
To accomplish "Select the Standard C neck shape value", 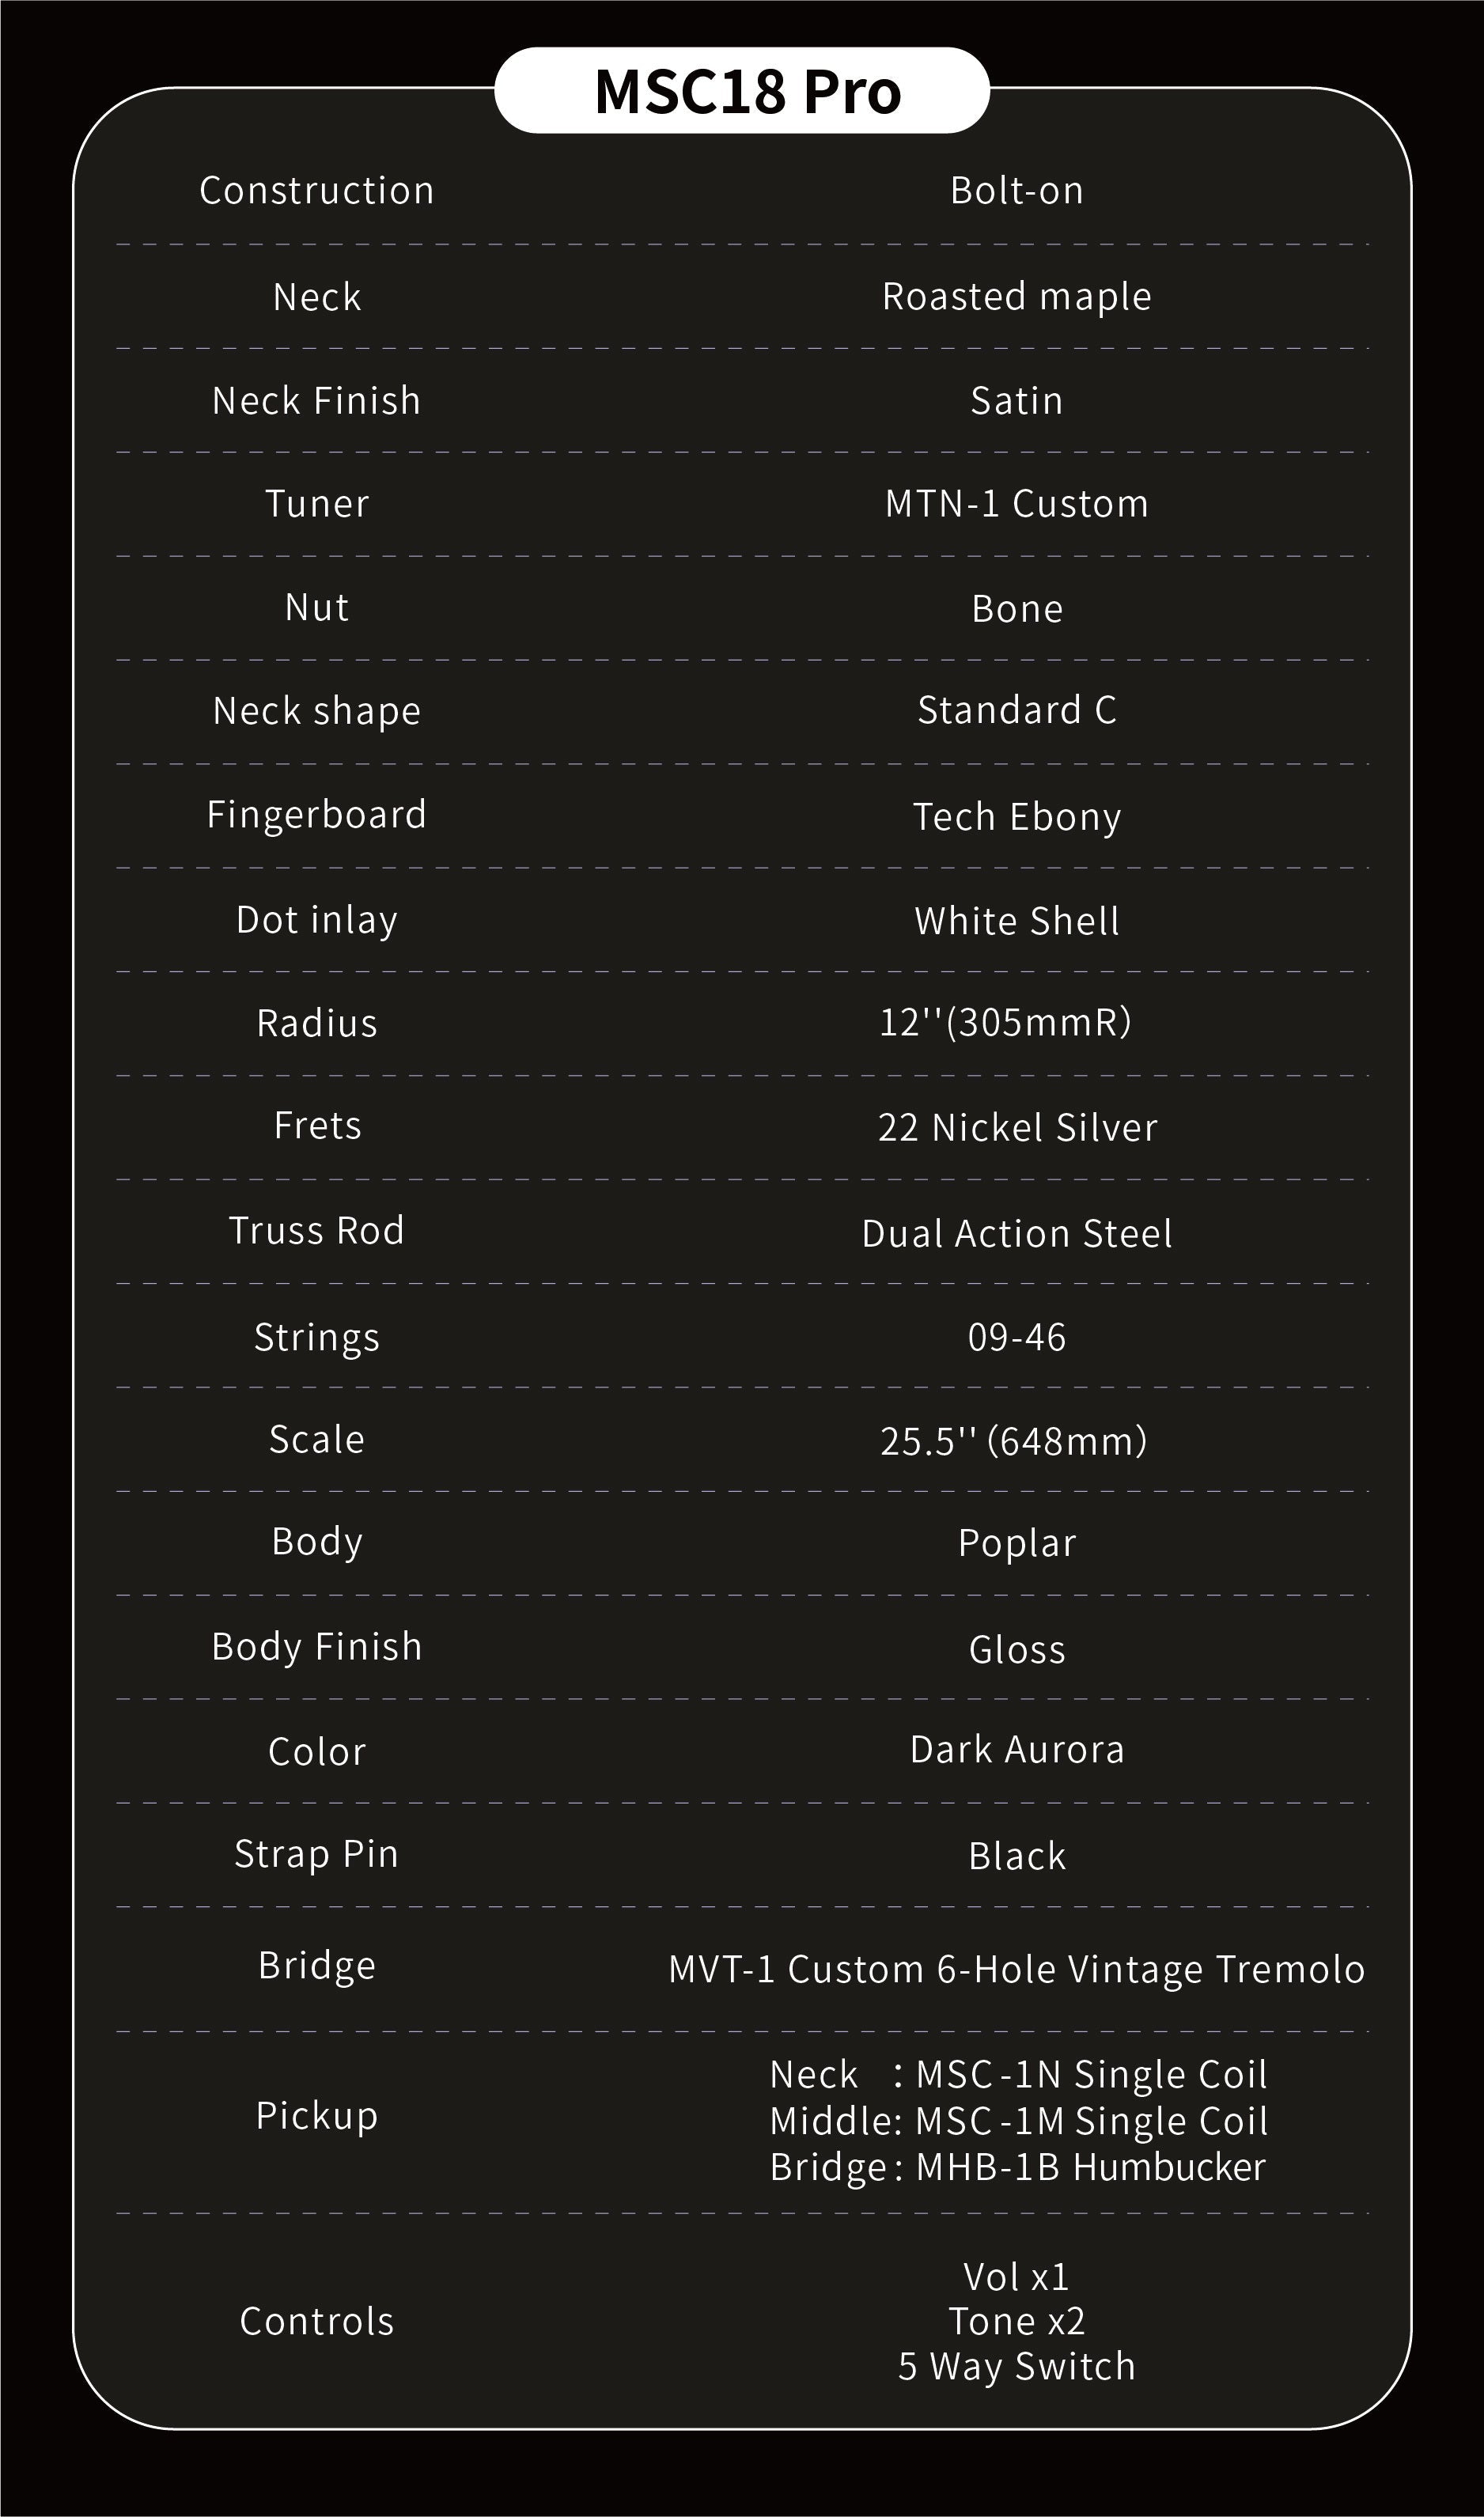I will pos(1016,710).
